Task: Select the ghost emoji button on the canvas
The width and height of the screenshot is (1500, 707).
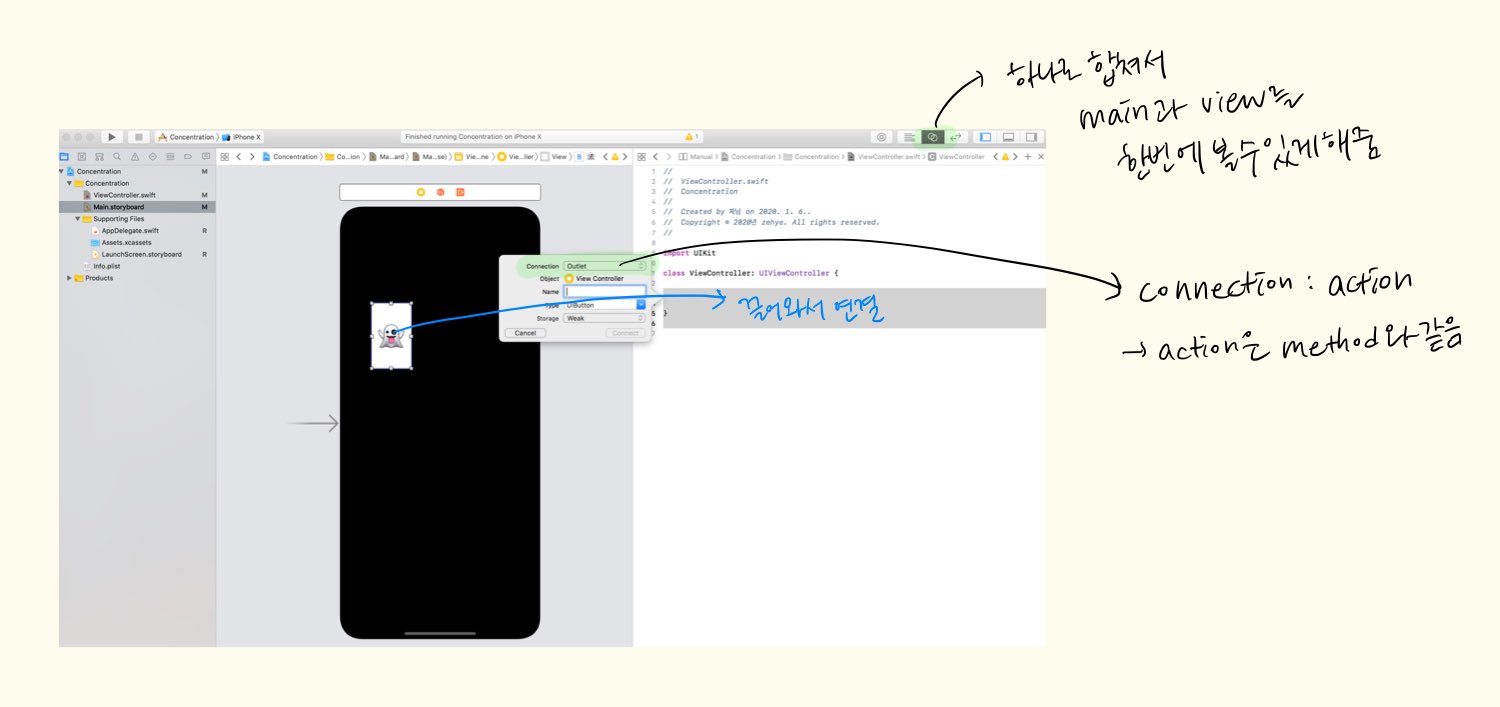Action: 391,336
